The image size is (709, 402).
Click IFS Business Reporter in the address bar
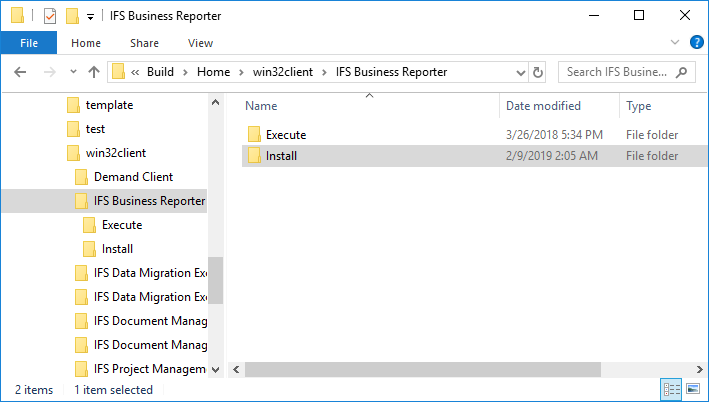pyautogui.click(x=391, y=72)
